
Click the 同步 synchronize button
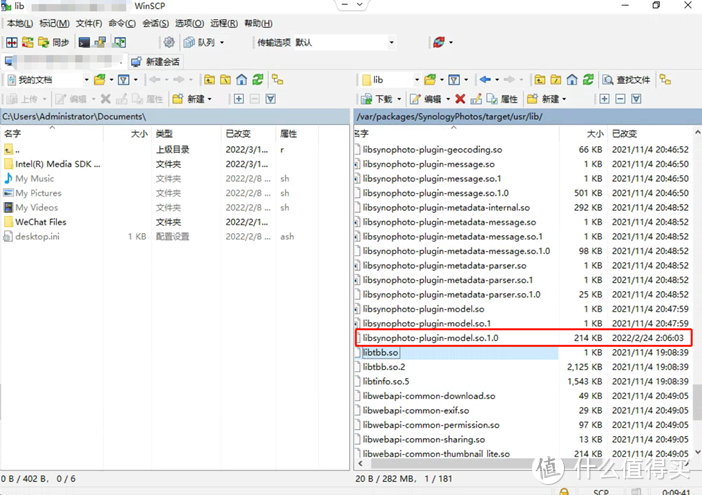(54, 43)
